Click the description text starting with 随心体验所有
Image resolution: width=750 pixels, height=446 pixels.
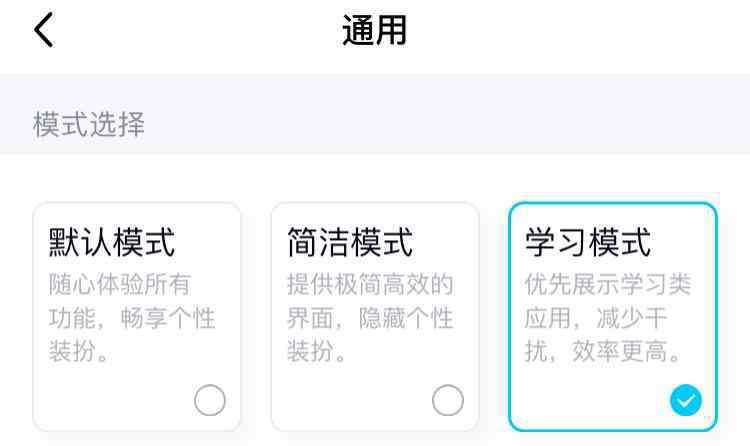coord(132,318)
